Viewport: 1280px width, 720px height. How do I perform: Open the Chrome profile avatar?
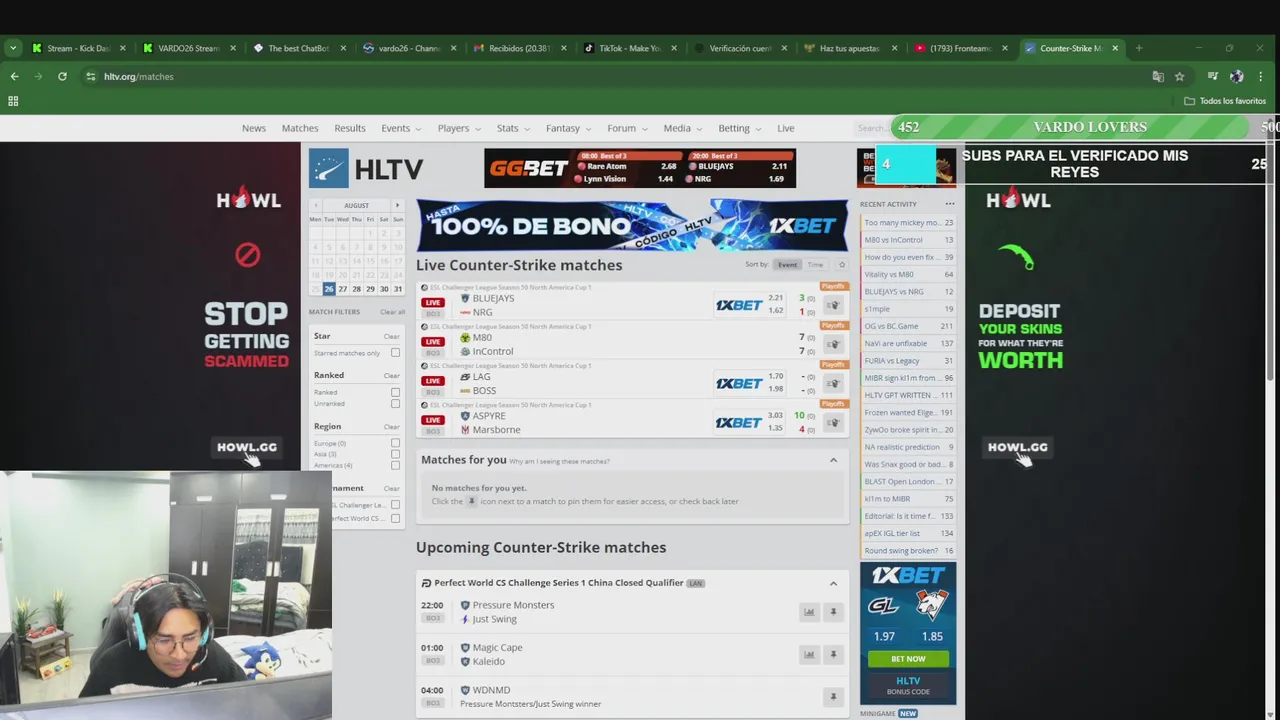(1237, 76)
